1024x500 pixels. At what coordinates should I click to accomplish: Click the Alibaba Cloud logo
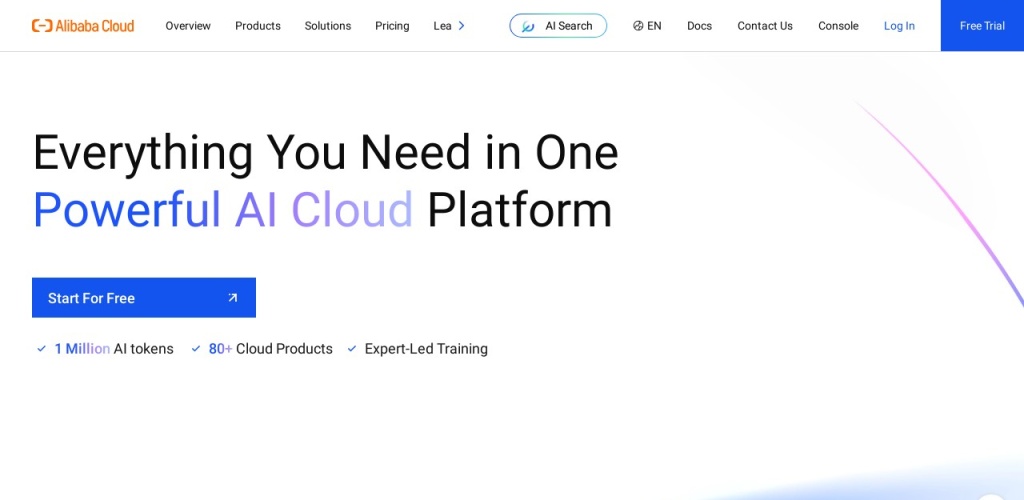coord(83,26)
